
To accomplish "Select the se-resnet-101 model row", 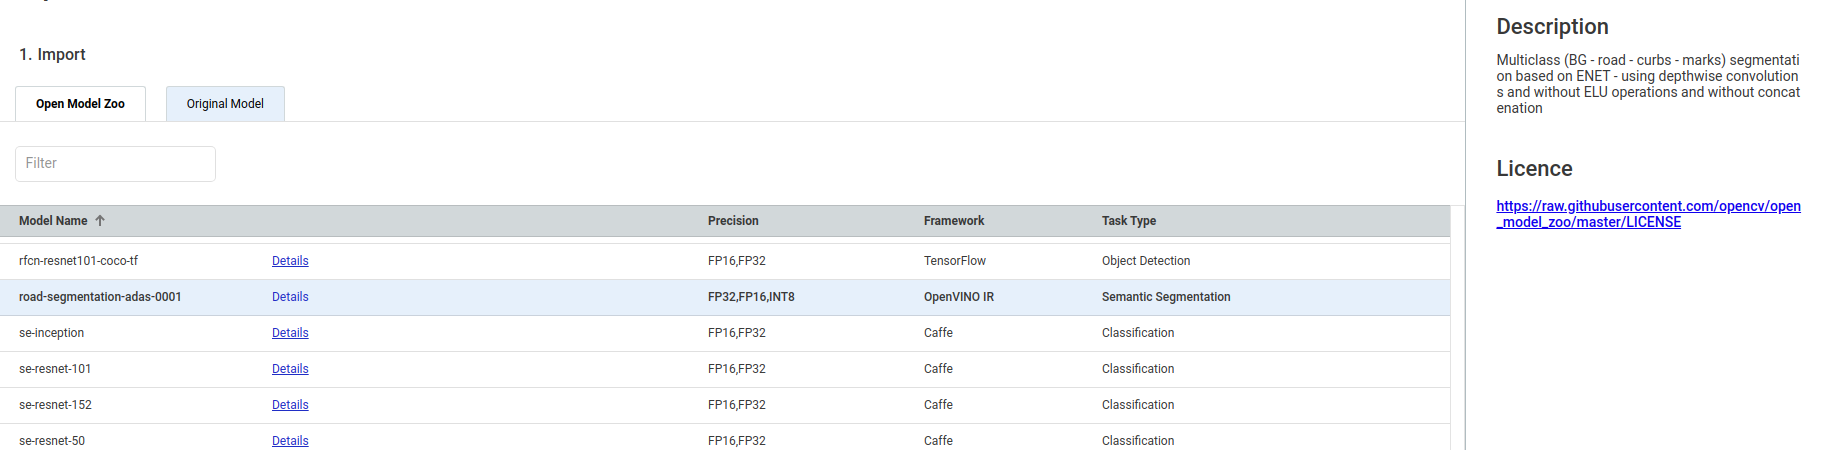I will click(x=725, y=369).
